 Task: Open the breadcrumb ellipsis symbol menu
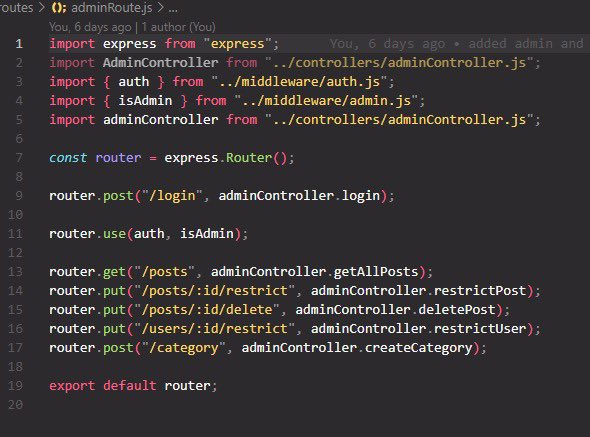click(173, 8)
